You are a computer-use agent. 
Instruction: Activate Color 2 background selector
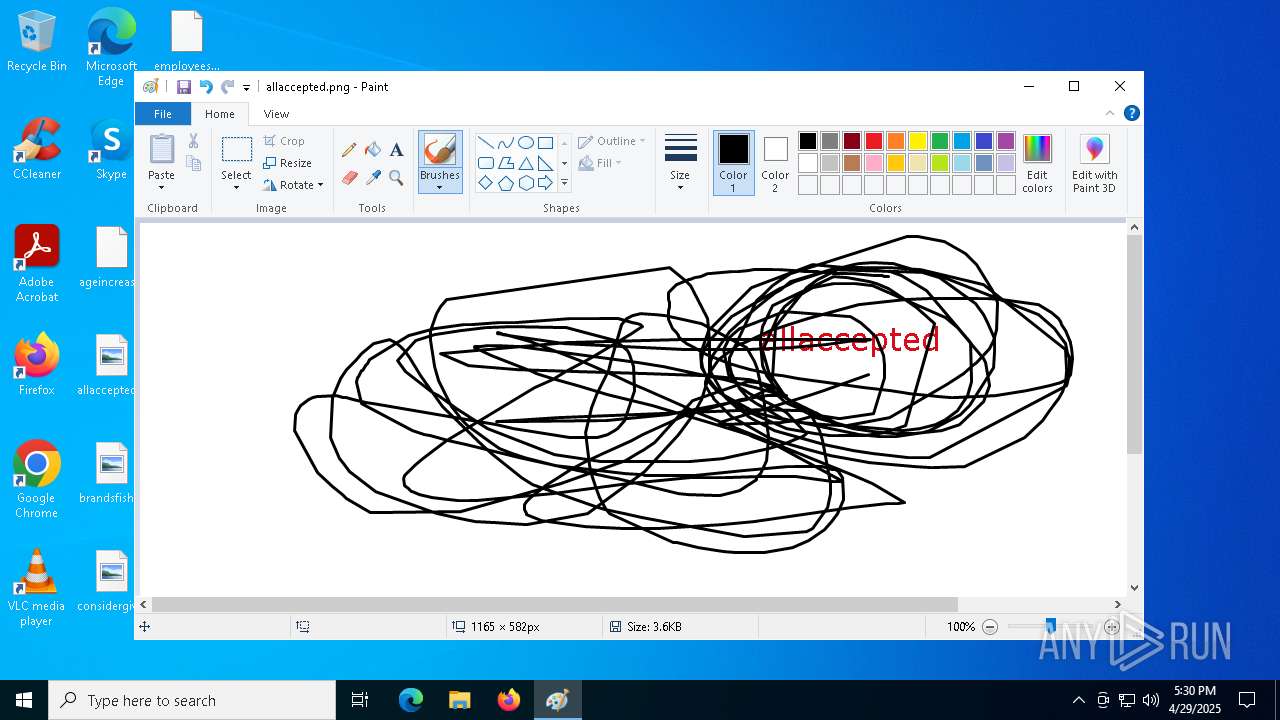775,162
